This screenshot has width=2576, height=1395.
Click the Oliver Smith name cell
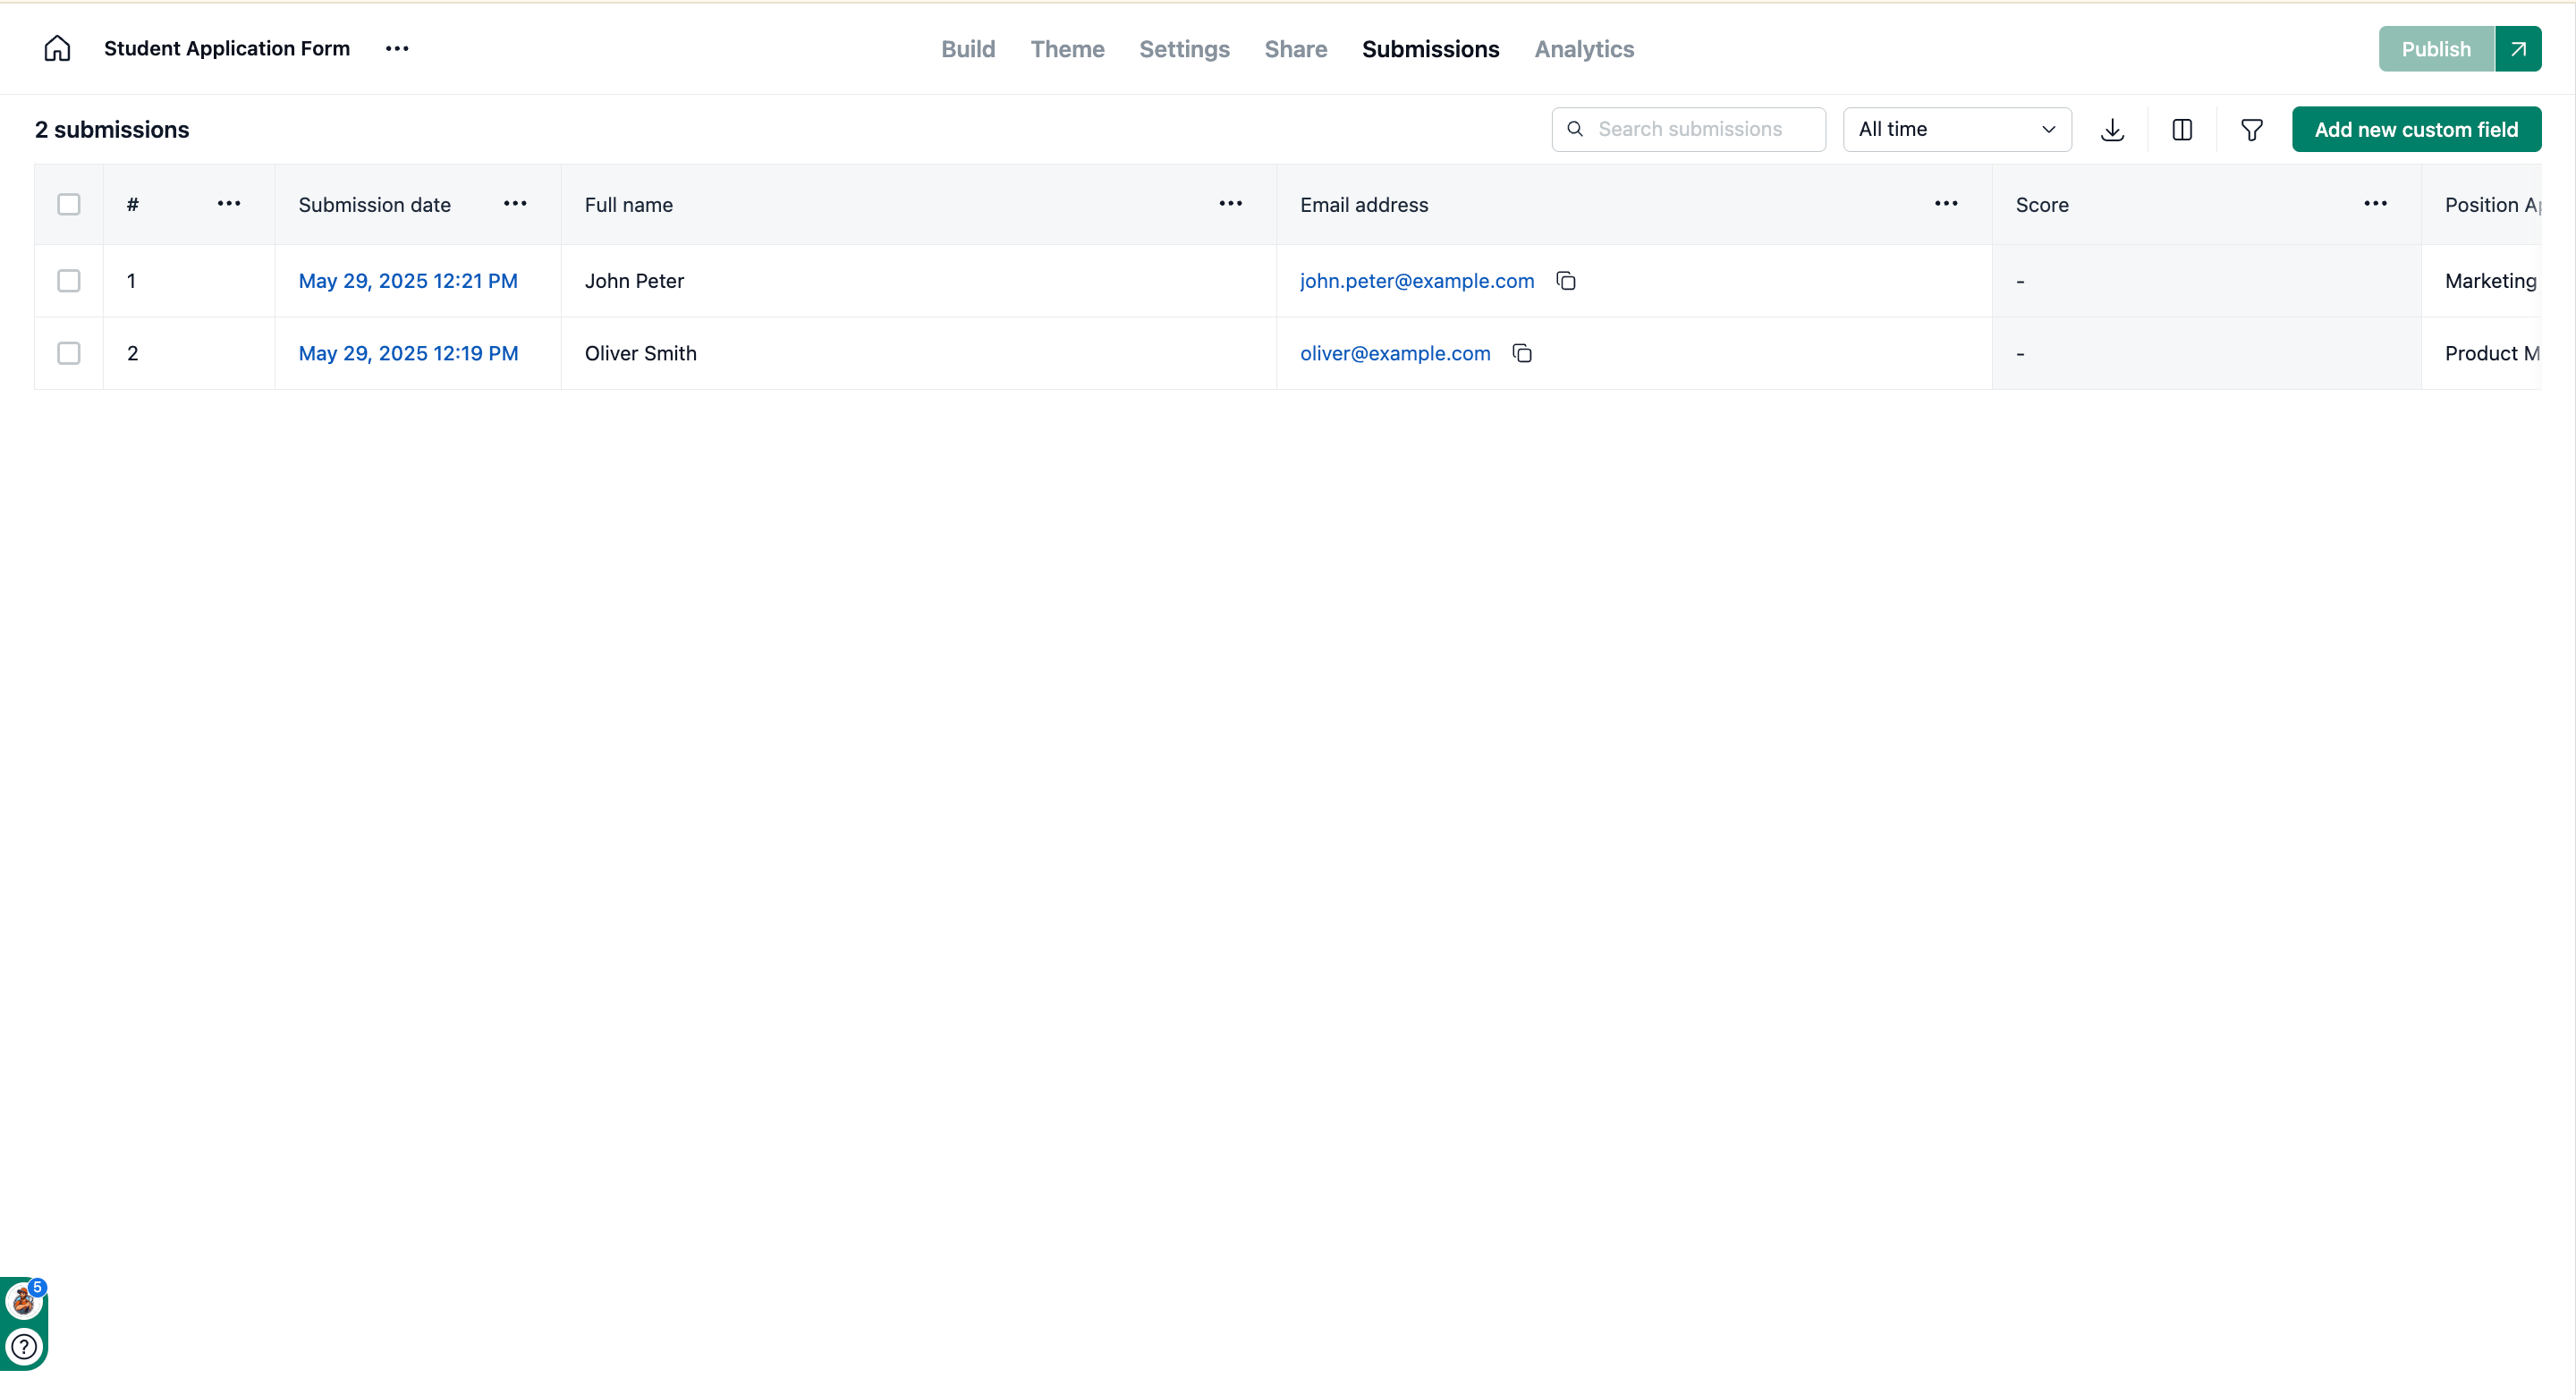918,353
